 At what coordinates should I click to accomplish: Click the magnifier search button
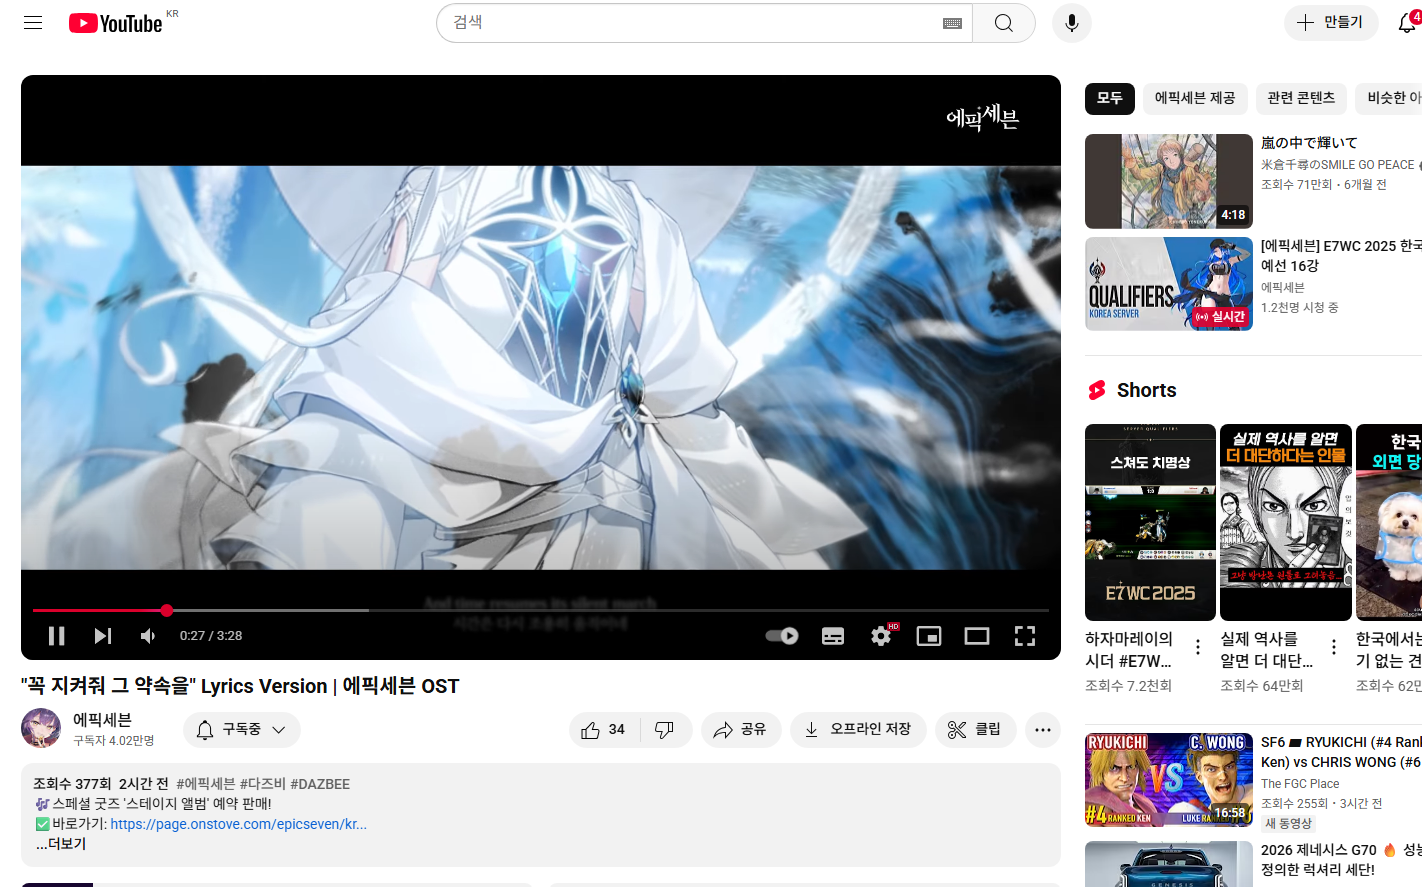coord(1003,23)
